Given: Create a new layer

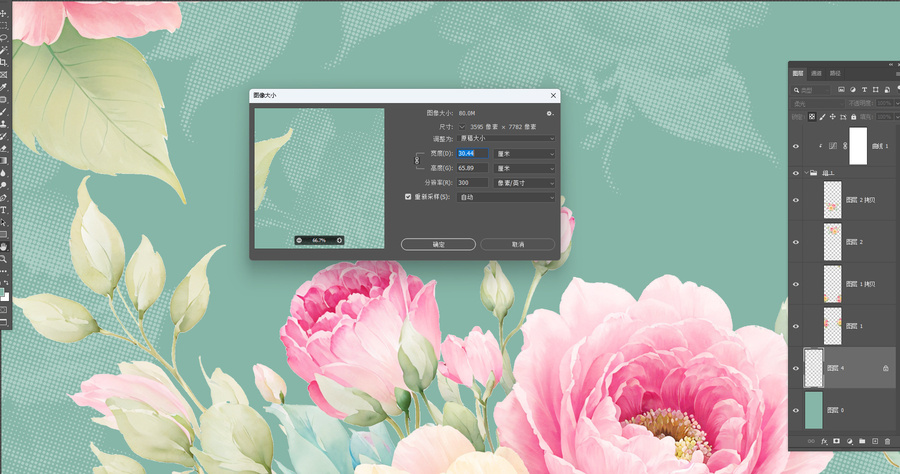Looking at the screenshot, I should click(875, 441).
